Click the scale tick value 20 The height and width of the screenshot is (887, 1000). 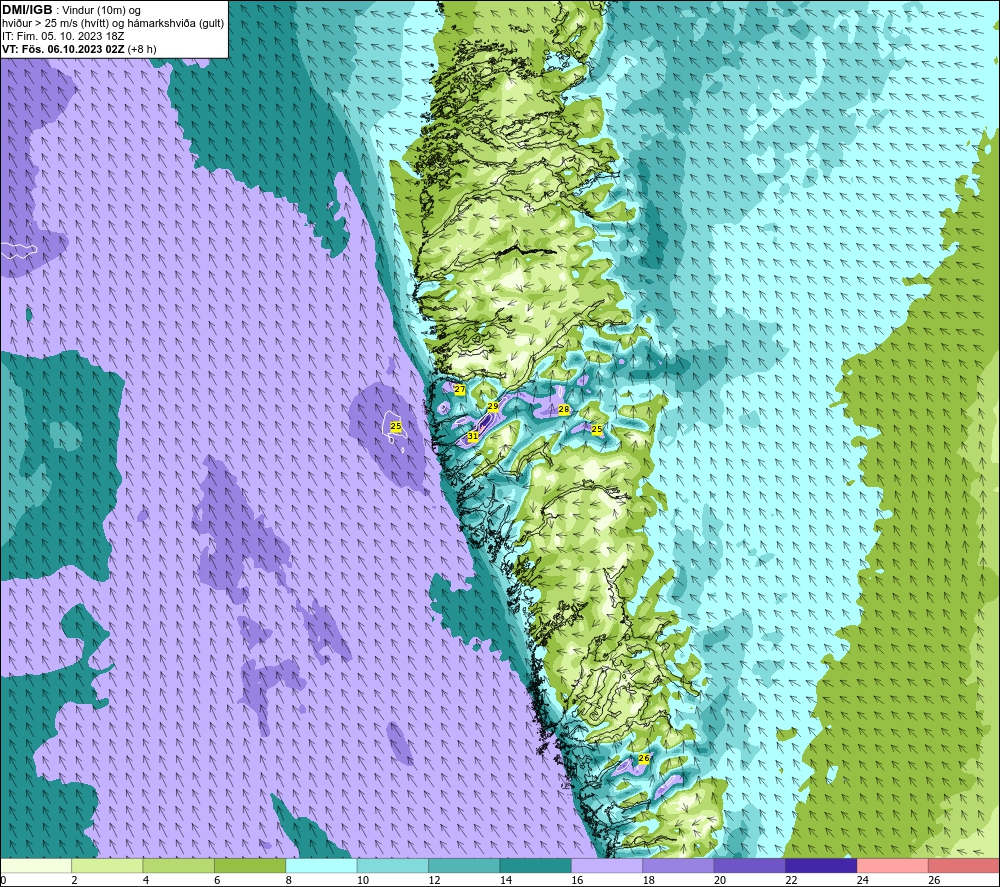coord(719,880)
